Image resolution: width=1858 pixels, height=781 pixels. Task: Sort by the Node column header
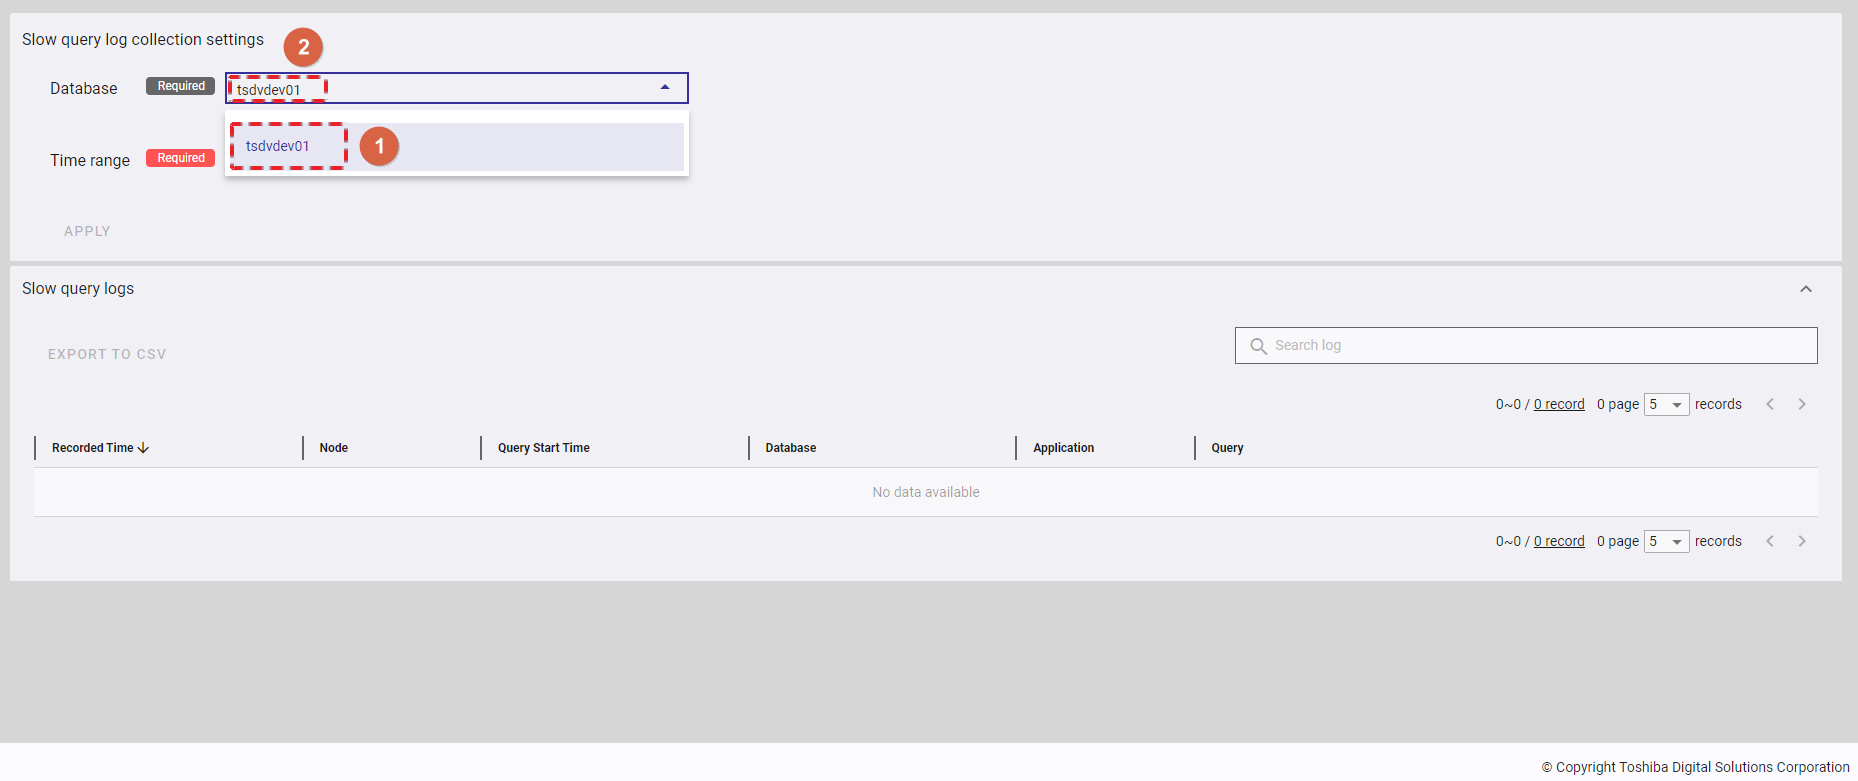334,448
